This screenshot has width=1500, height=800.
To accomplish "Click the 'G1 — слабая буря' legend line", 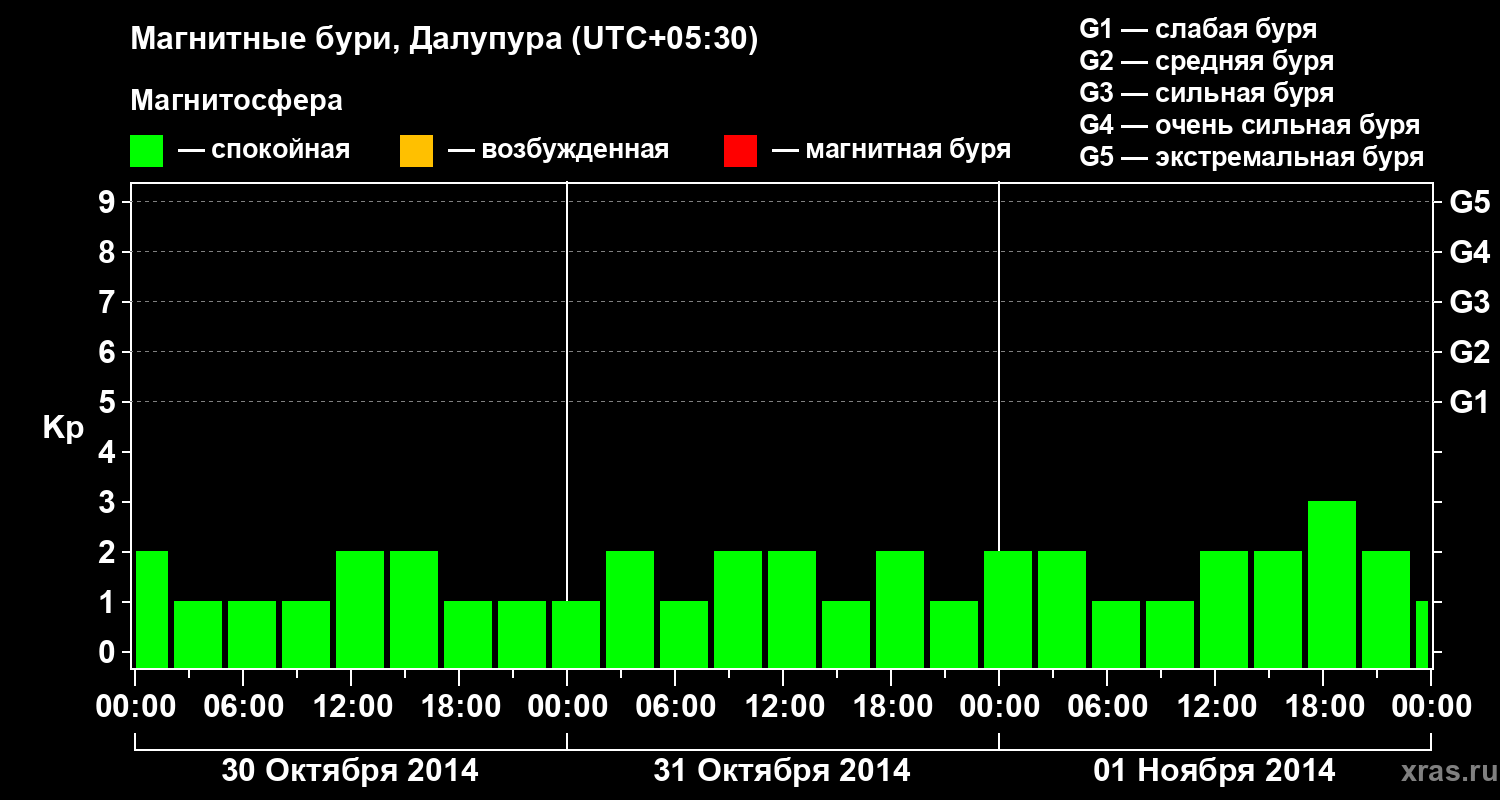I will [x=1198, y=29].
